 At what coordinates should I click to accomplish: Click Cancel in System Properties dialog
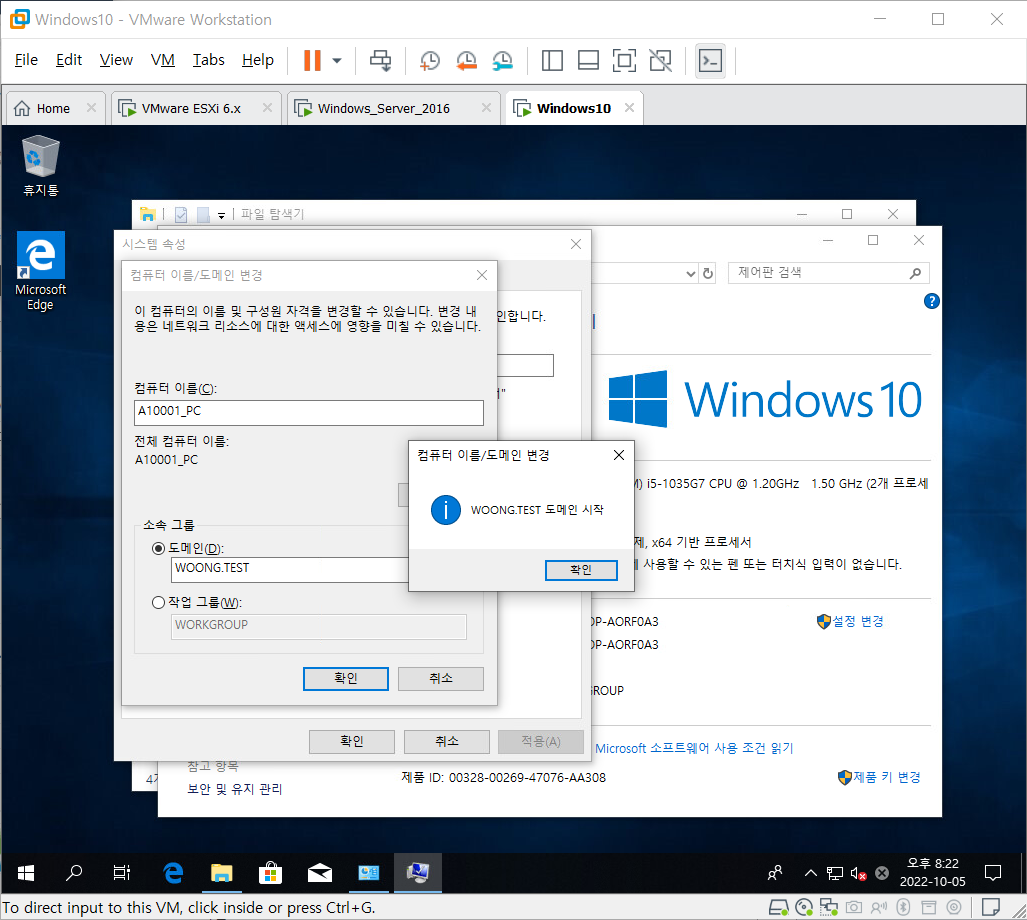pos(447,741)
